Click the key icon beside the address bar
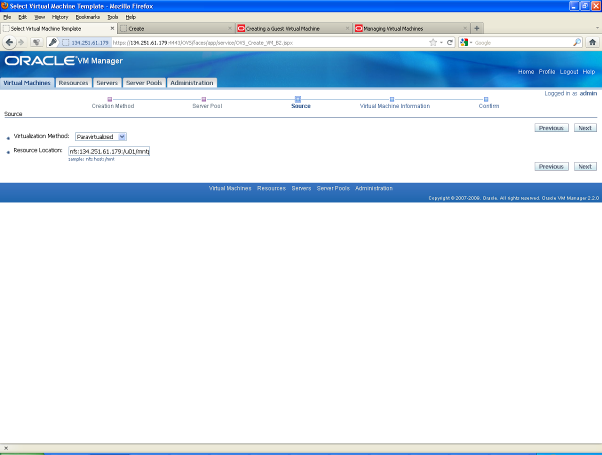 (53, 43)
